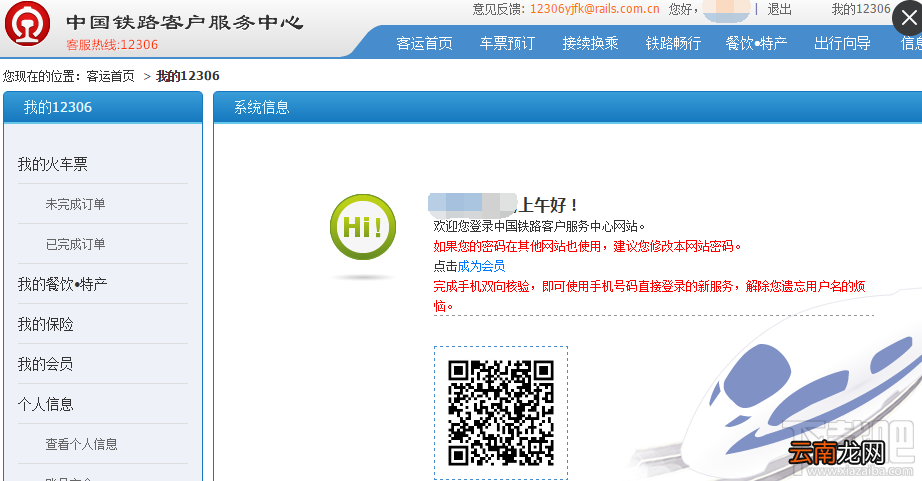Click the green Hi! greeting icon
Screen dimensions: 922x481
click(x=363, y=227)
